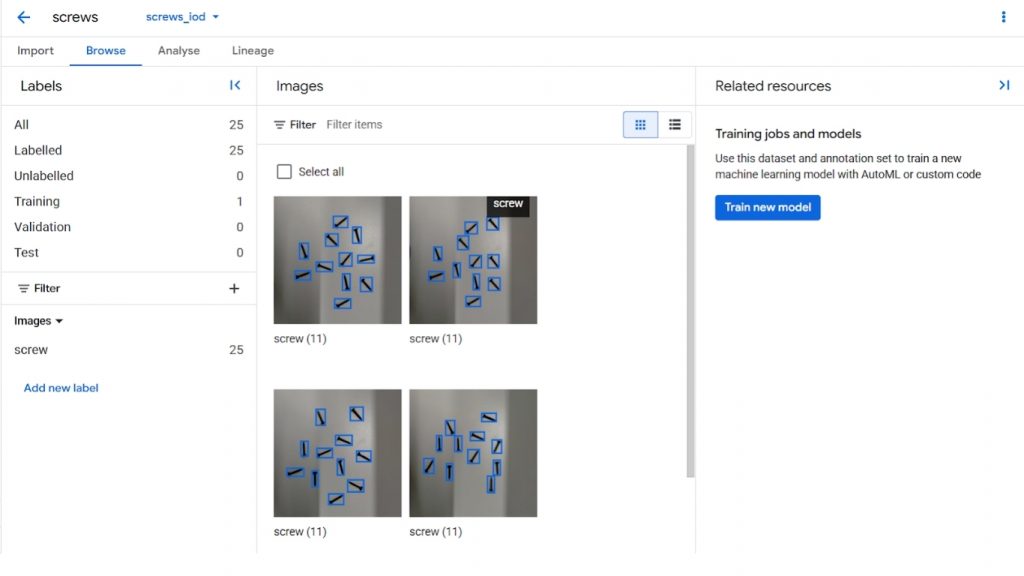Open the first screw image thumbnail

(337, 260)
